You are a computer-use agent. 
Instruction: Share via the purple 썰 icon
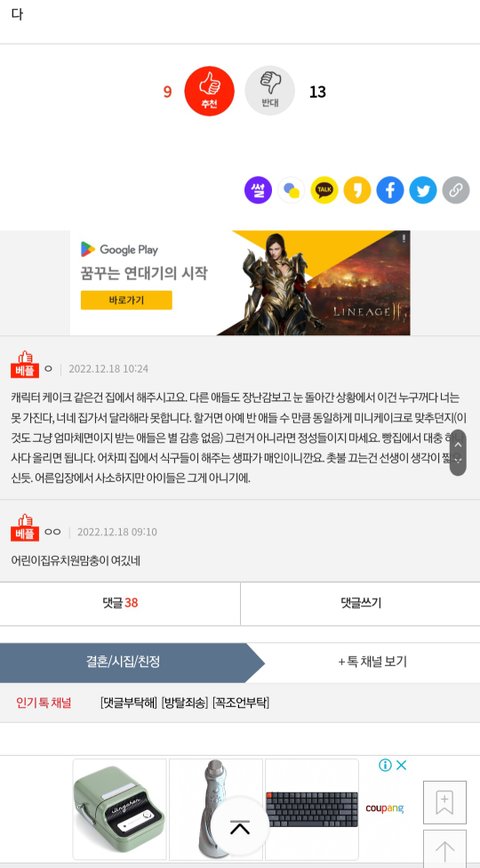258,190
